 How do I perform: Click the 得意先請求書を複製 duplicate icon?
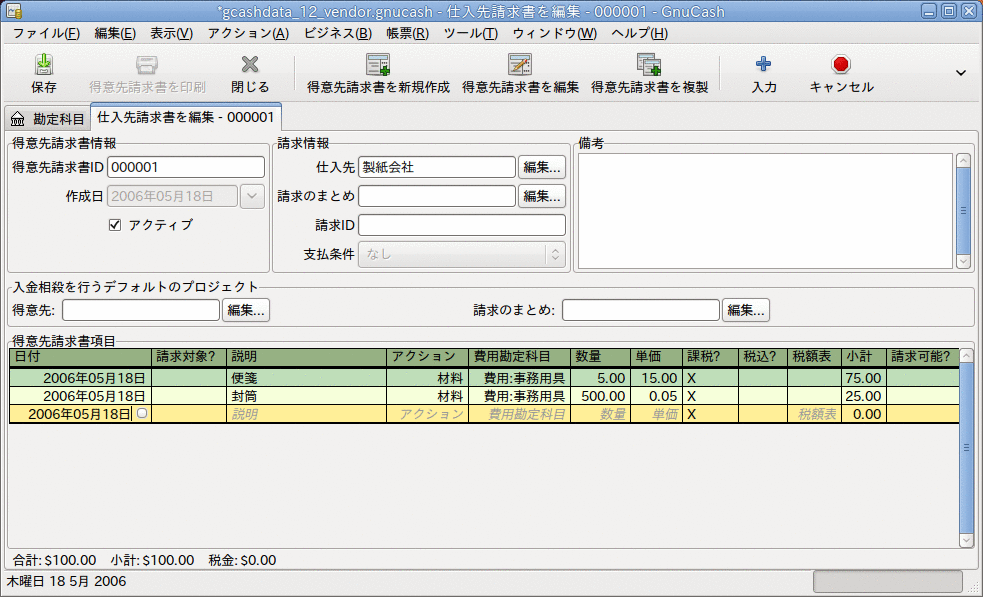(650, 70)
